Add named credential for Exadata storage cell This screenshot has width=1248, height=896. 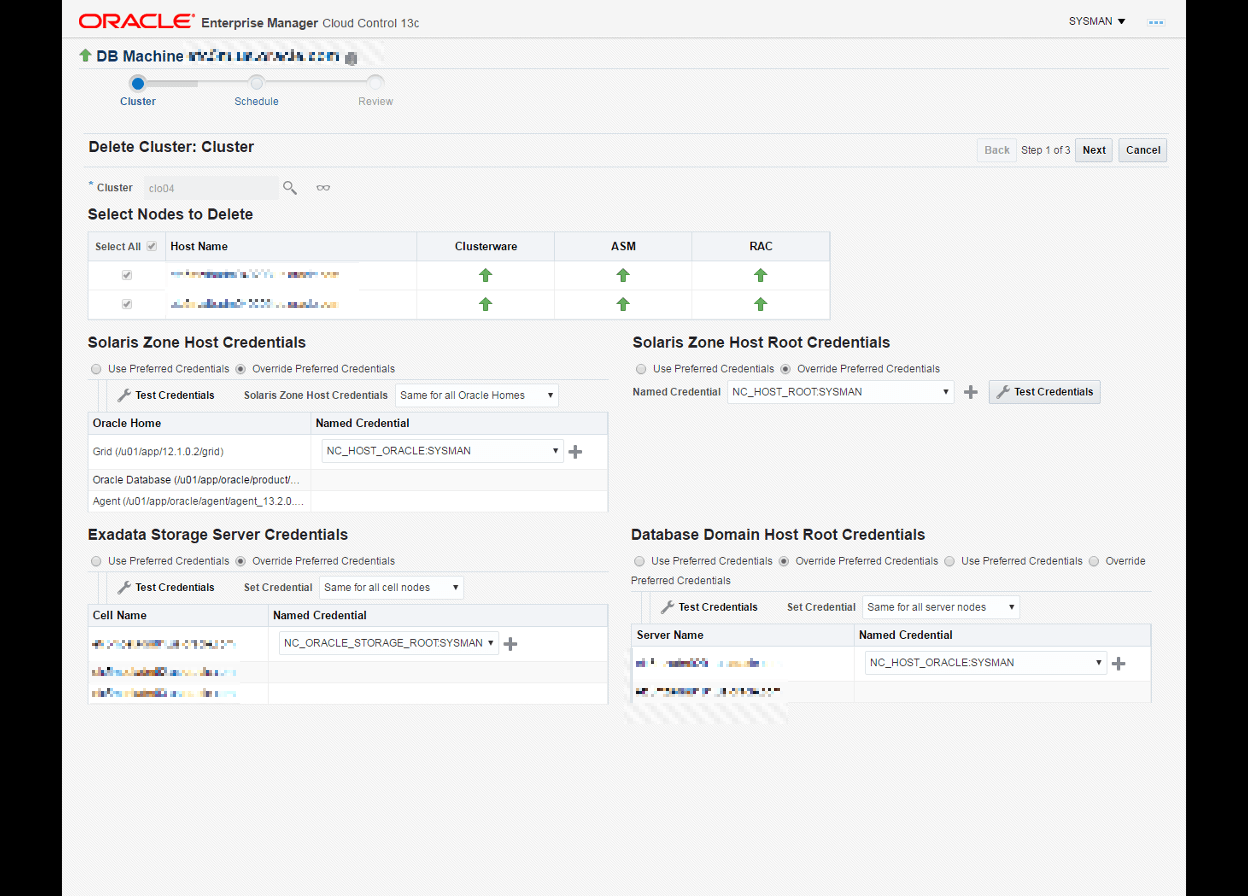click(x=511, y=644)
